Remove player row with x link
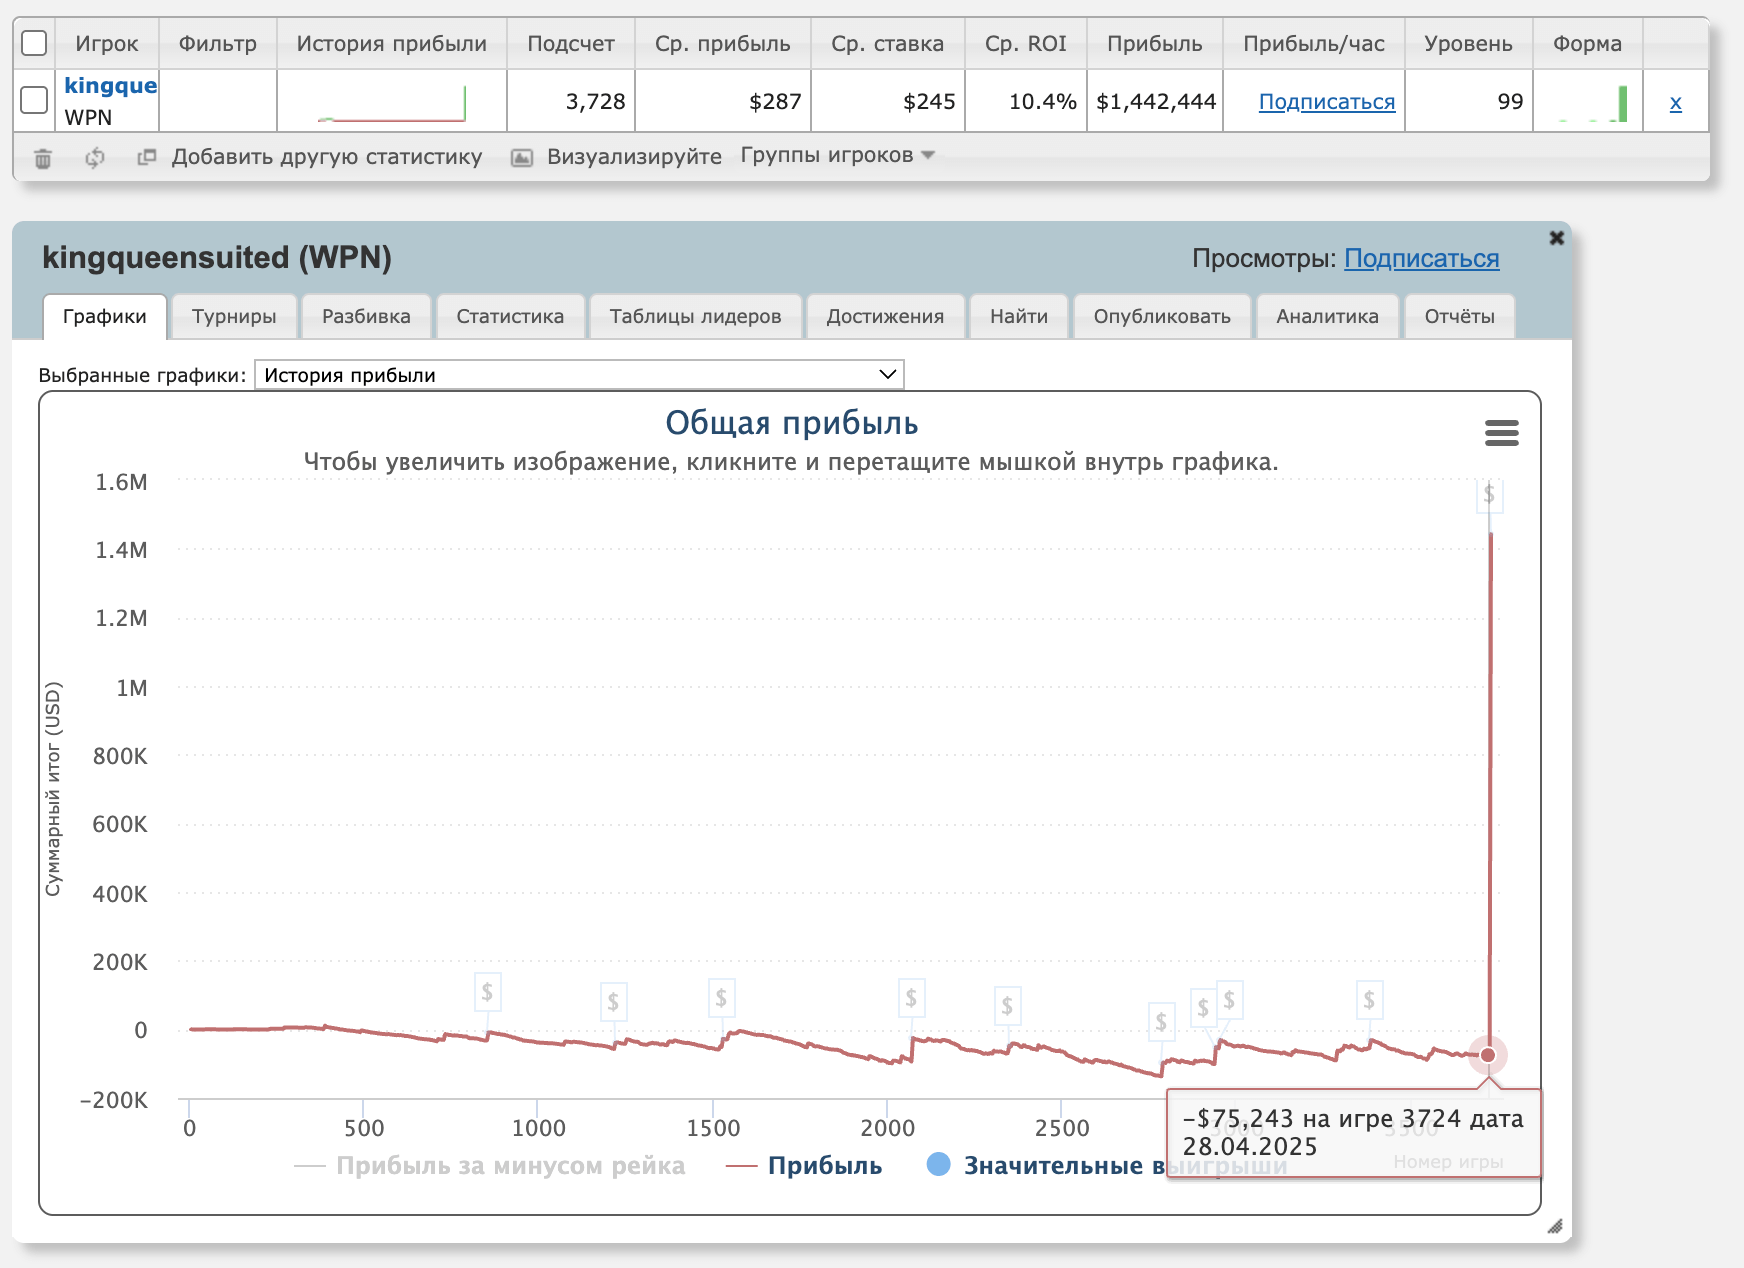 coord(1675,102)
